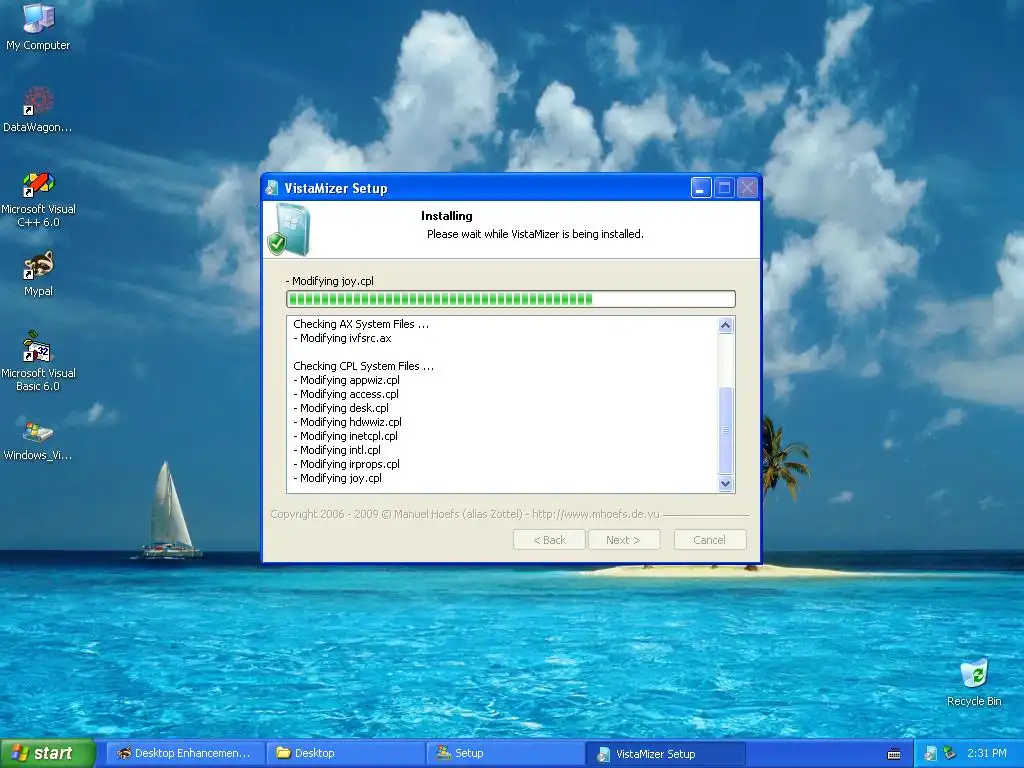Image resolution: width=1024 pixels, height=768 pixels.
Task: Click the Next button in setup
Action: [x=624, y=540]
